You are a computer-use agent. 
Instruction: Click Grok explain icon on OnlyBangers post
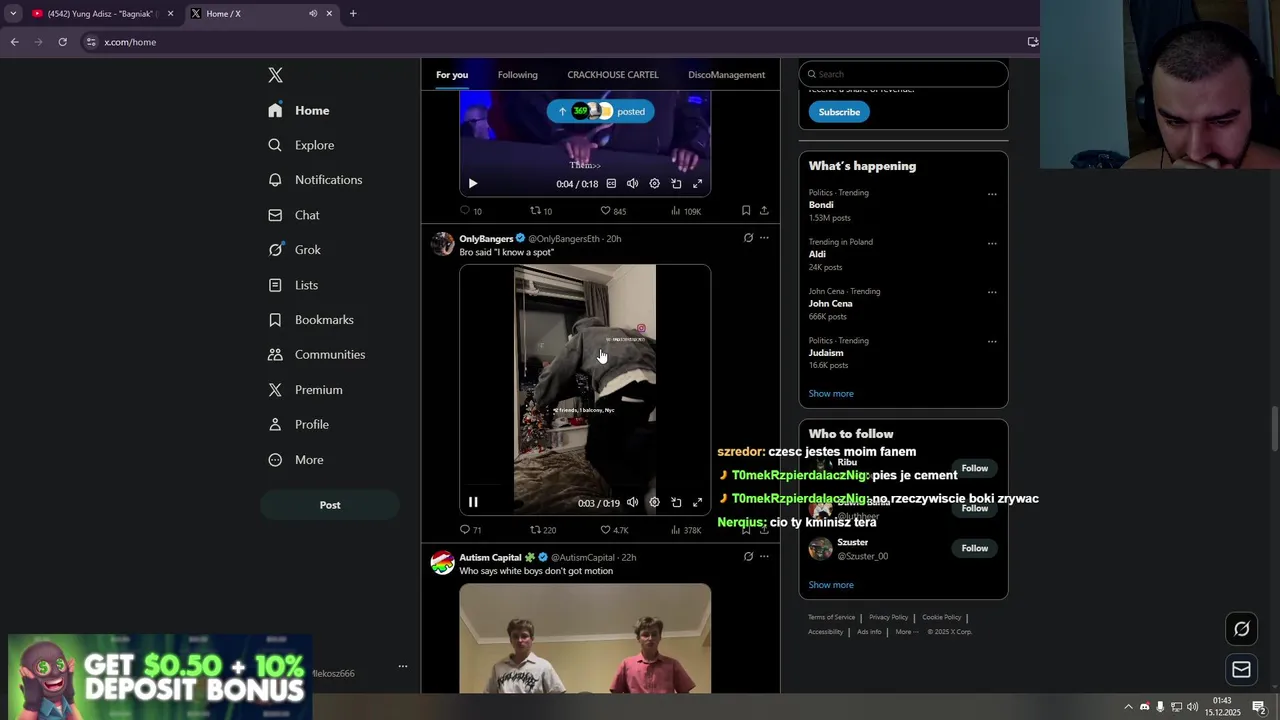coord(748,238)
